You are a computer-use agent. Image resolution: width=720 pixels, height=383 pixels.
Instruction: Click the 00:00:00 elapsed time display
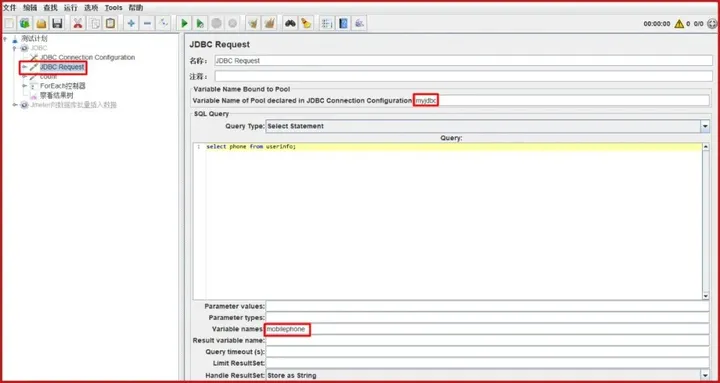657,24
